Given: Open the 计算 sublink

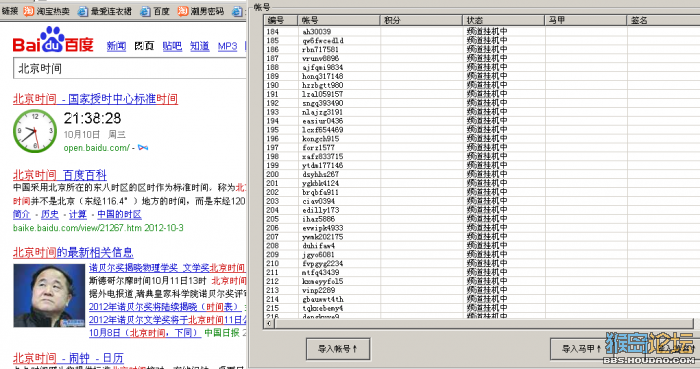Looking at the screenshot, I should [x=78, y=215].
